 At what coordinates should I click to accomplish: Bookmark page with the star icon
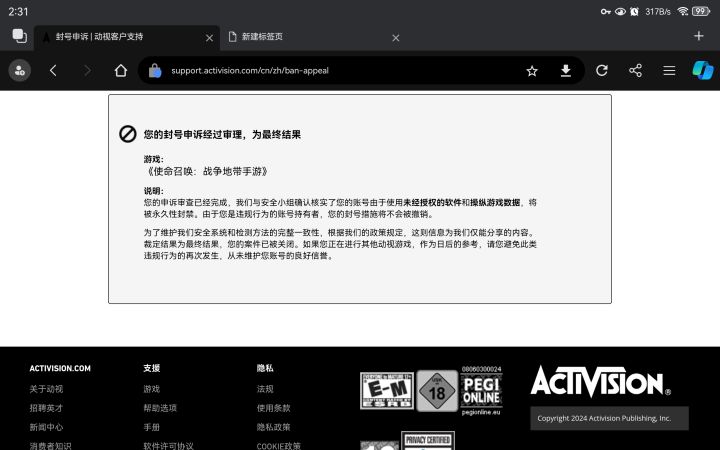532,71
